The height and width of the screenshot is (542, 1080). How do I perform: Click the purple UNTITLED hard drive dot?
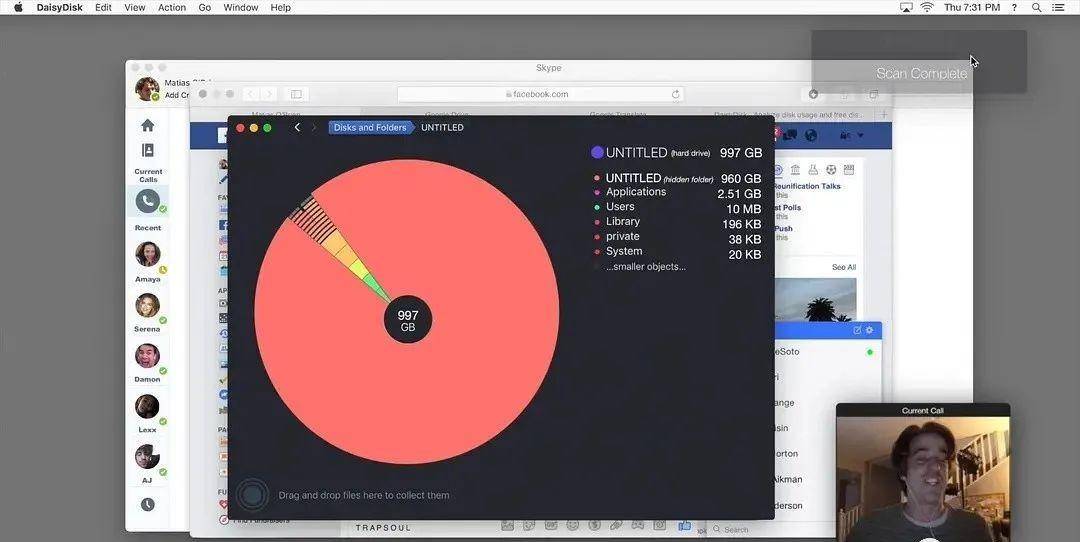click(597, 153)
